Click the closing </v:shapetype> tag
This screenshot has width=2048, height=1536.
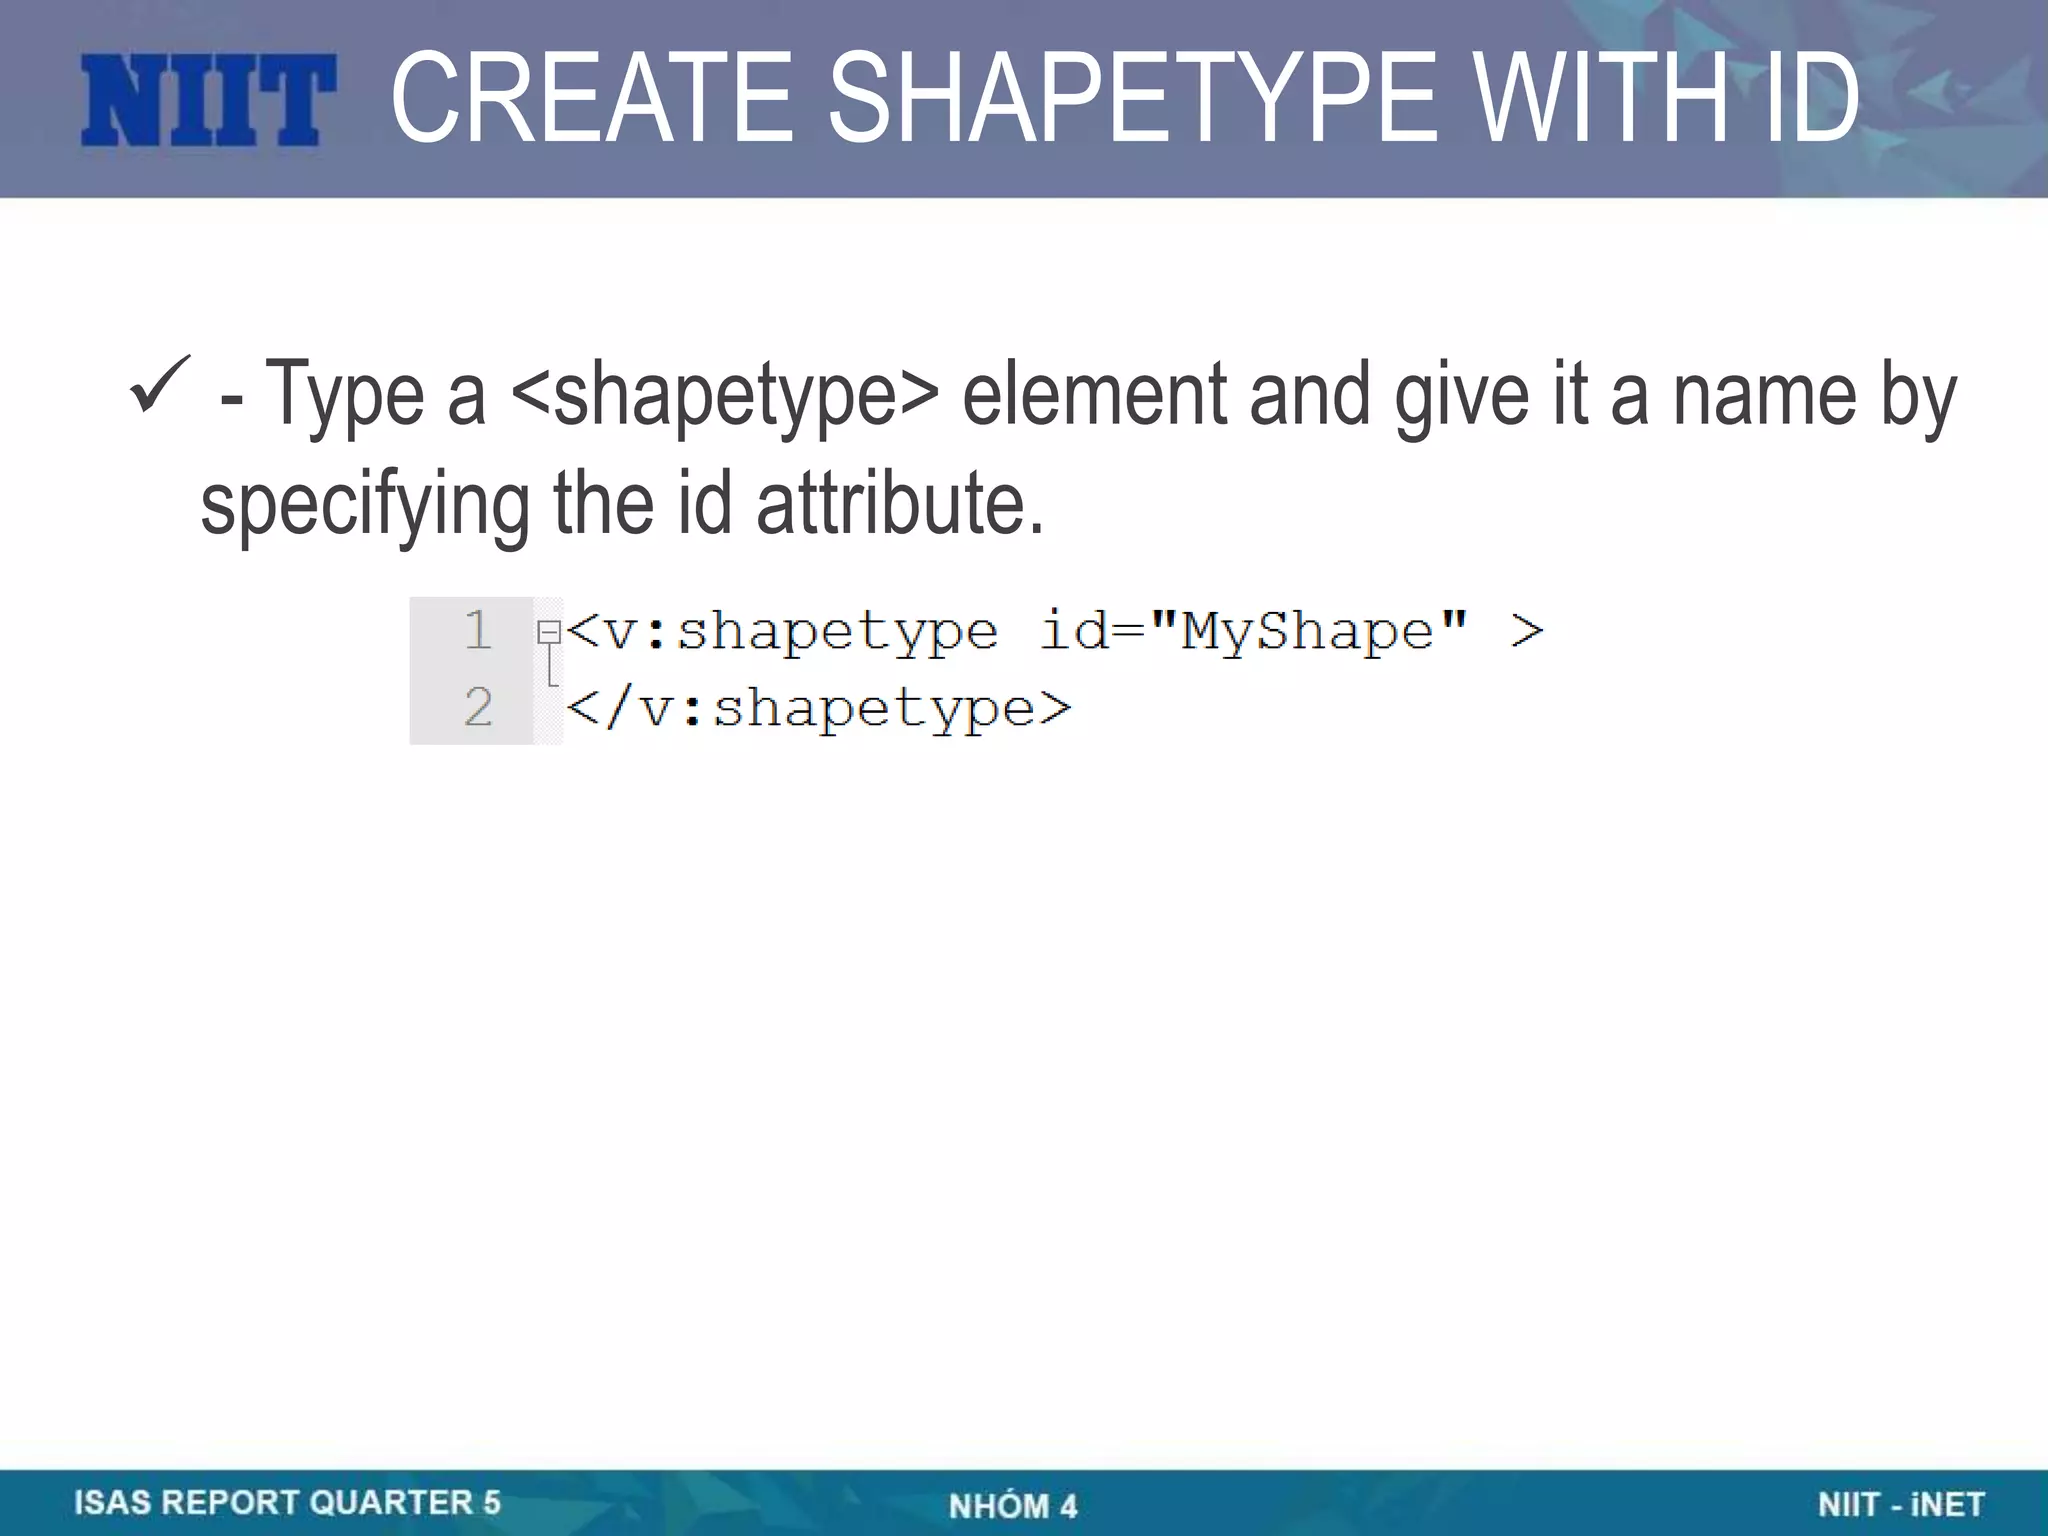(x=819, y=709)
